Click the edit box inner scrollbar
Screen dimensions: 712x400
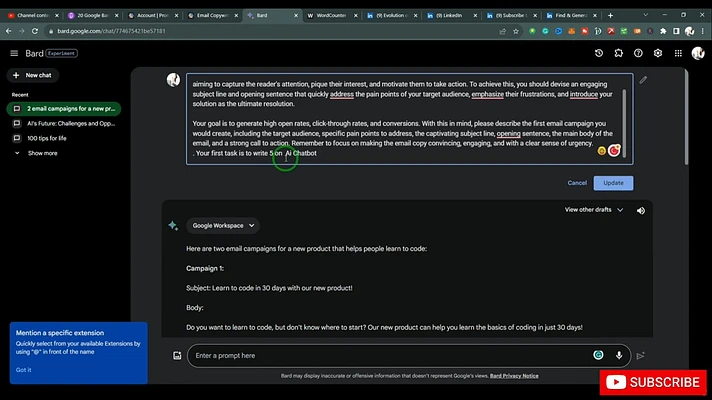point(624,123)
